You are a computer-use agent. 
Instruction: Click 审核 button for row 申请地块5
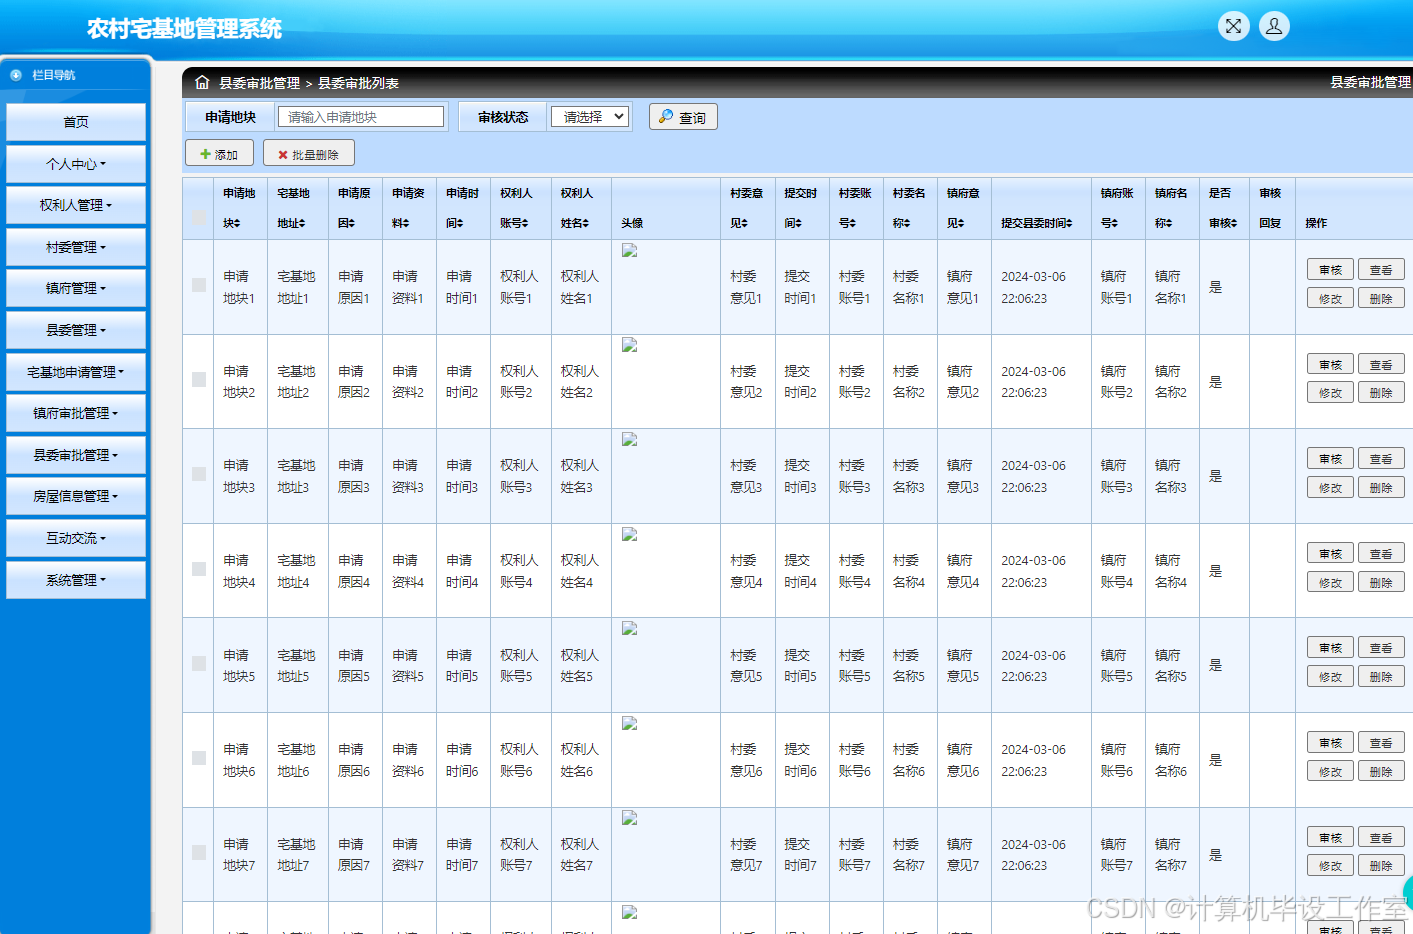pyautogui.click(x=1330, y=648)
